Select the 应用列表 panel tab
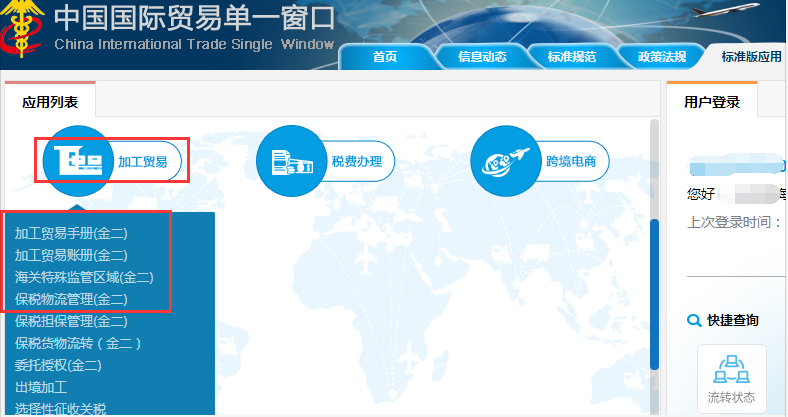Screen dimensions: 788x417 pyautogui.click(x=50, y=102)
